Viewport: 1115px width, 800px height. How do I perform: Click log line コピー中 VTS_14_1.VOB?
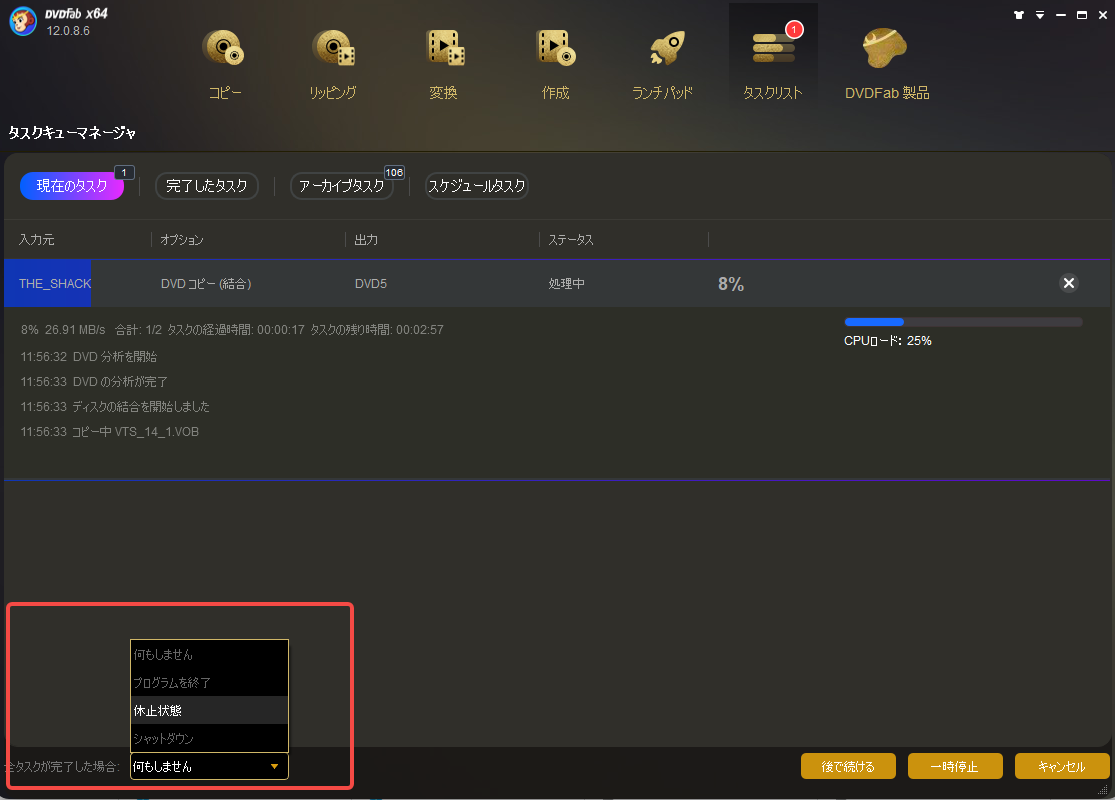click(x=110, y=432)
